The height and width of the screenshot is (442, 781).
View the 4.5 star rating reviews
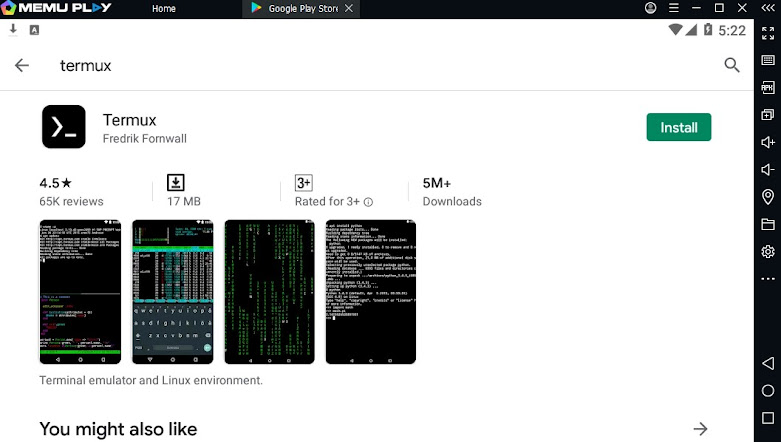click(x=71, y=191)
